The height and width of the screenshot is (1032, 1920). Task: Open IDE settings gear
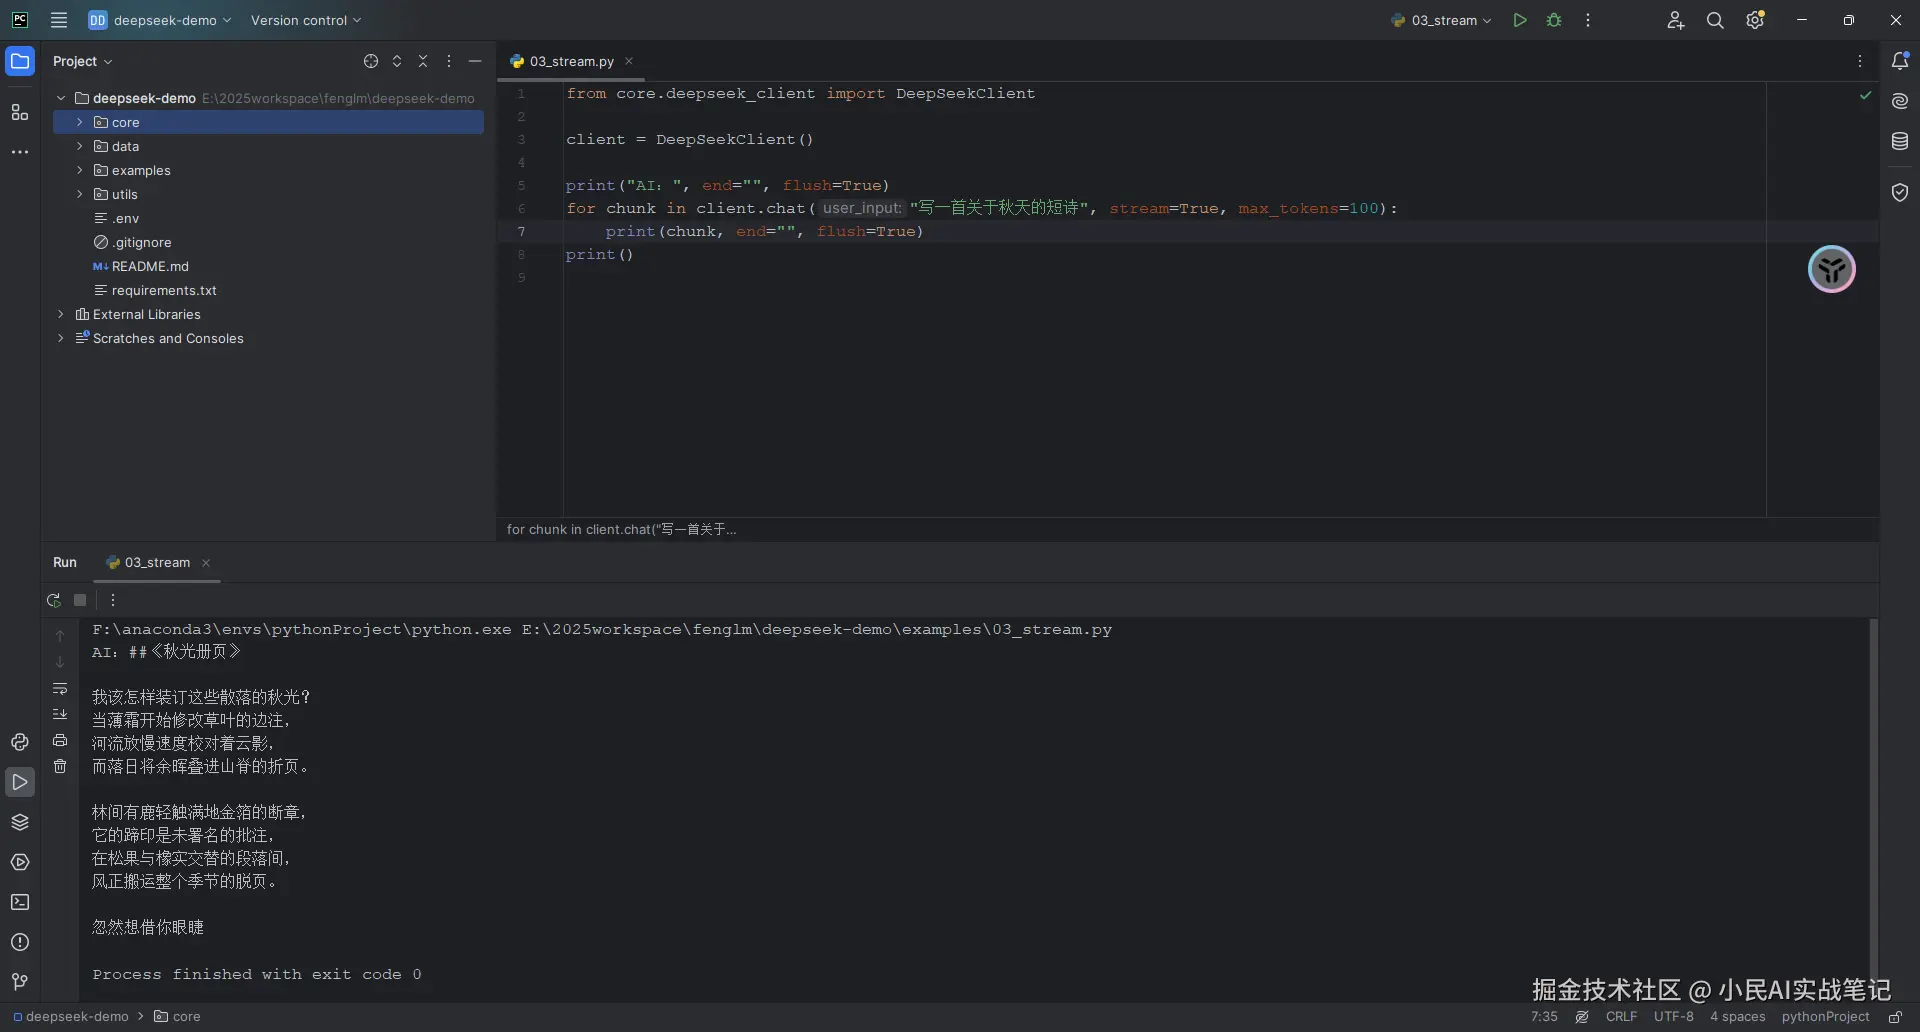1755,20
